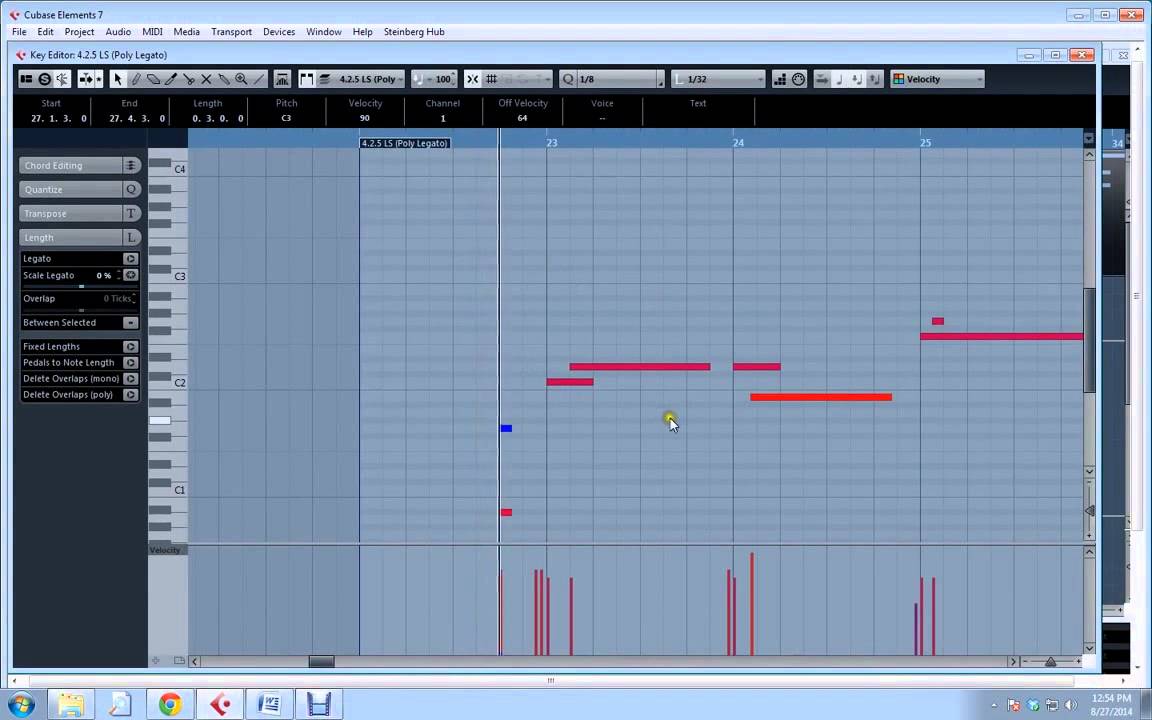Click the MIDI Input connector icon

pos(799,79)
